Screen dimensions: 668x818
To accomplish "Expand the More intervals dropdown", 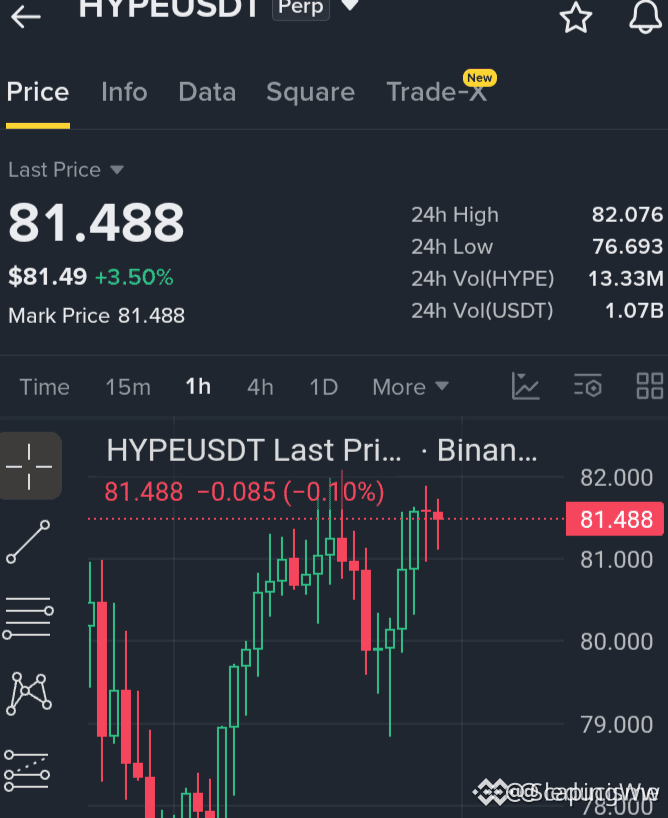I will coord(410,387).
